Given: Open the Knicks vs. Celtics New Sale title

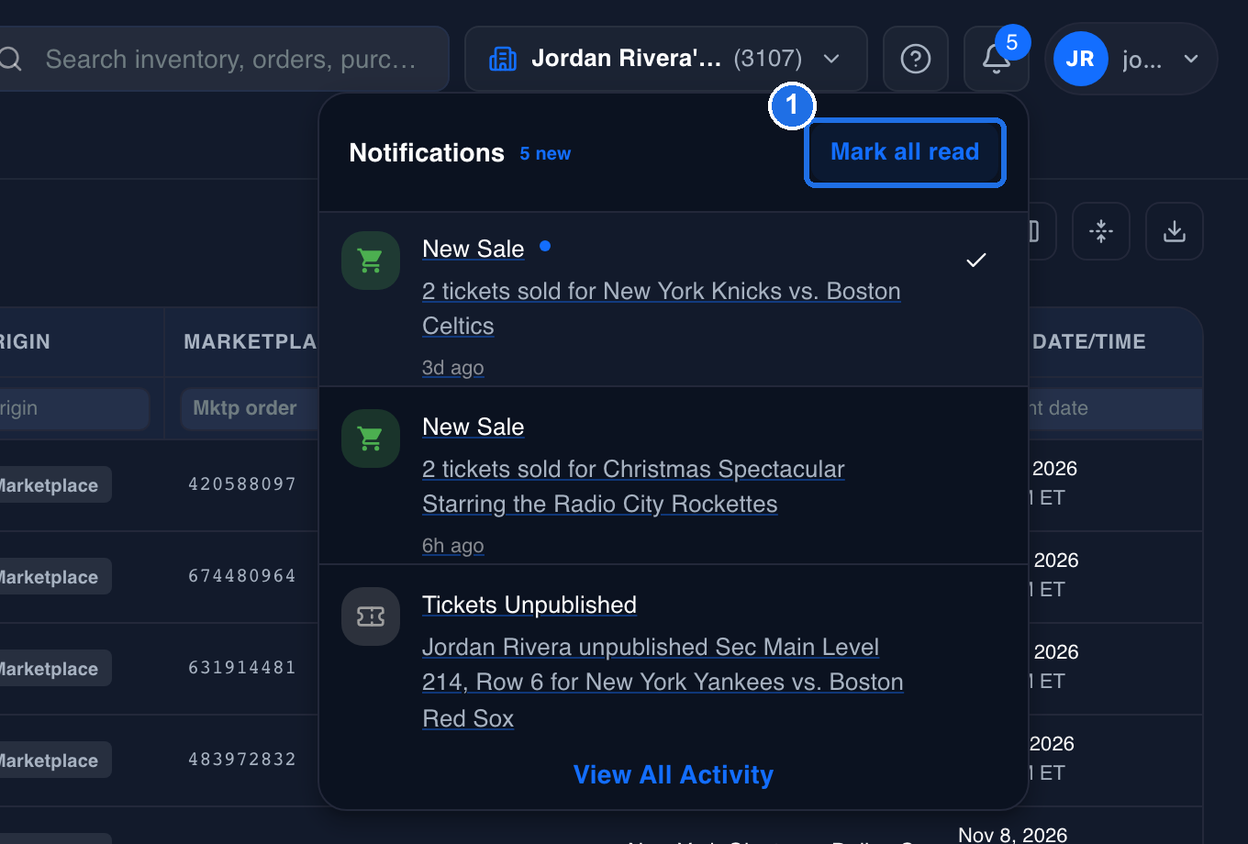Looking at the screenshot, I should [x=473, y=249].
